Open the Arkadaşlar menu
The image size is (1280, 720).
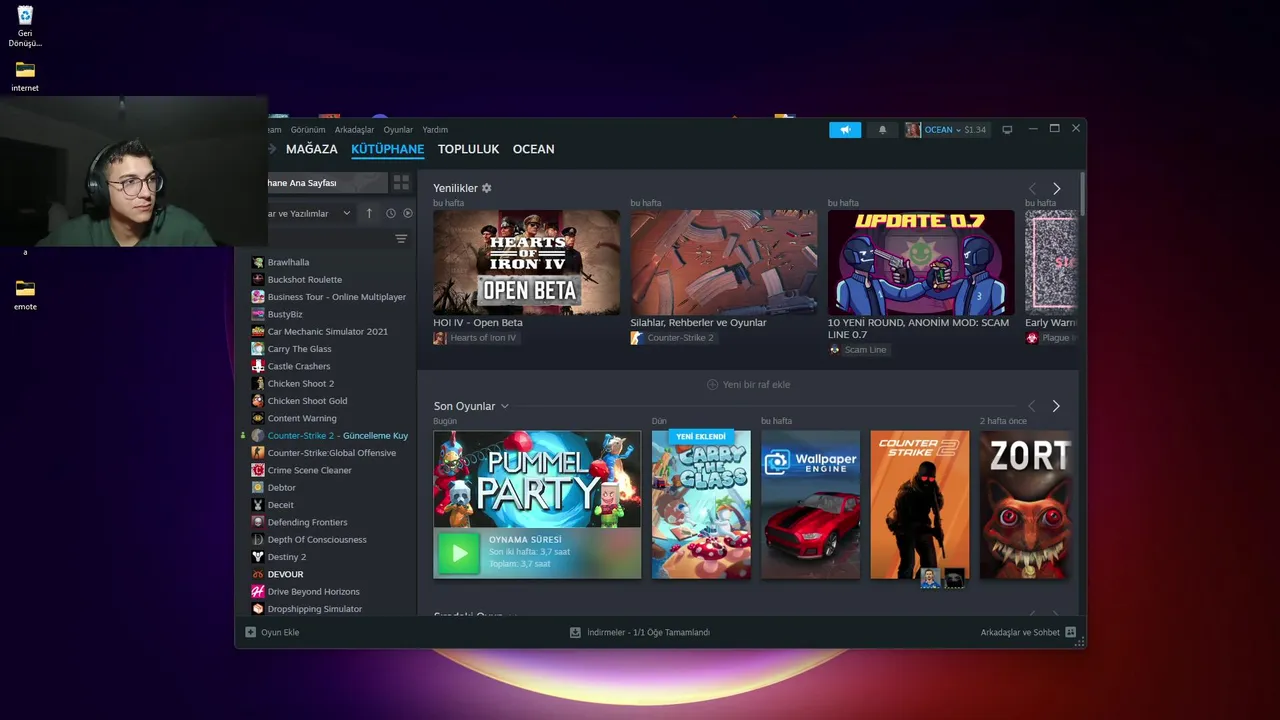[x=354, y=130]
